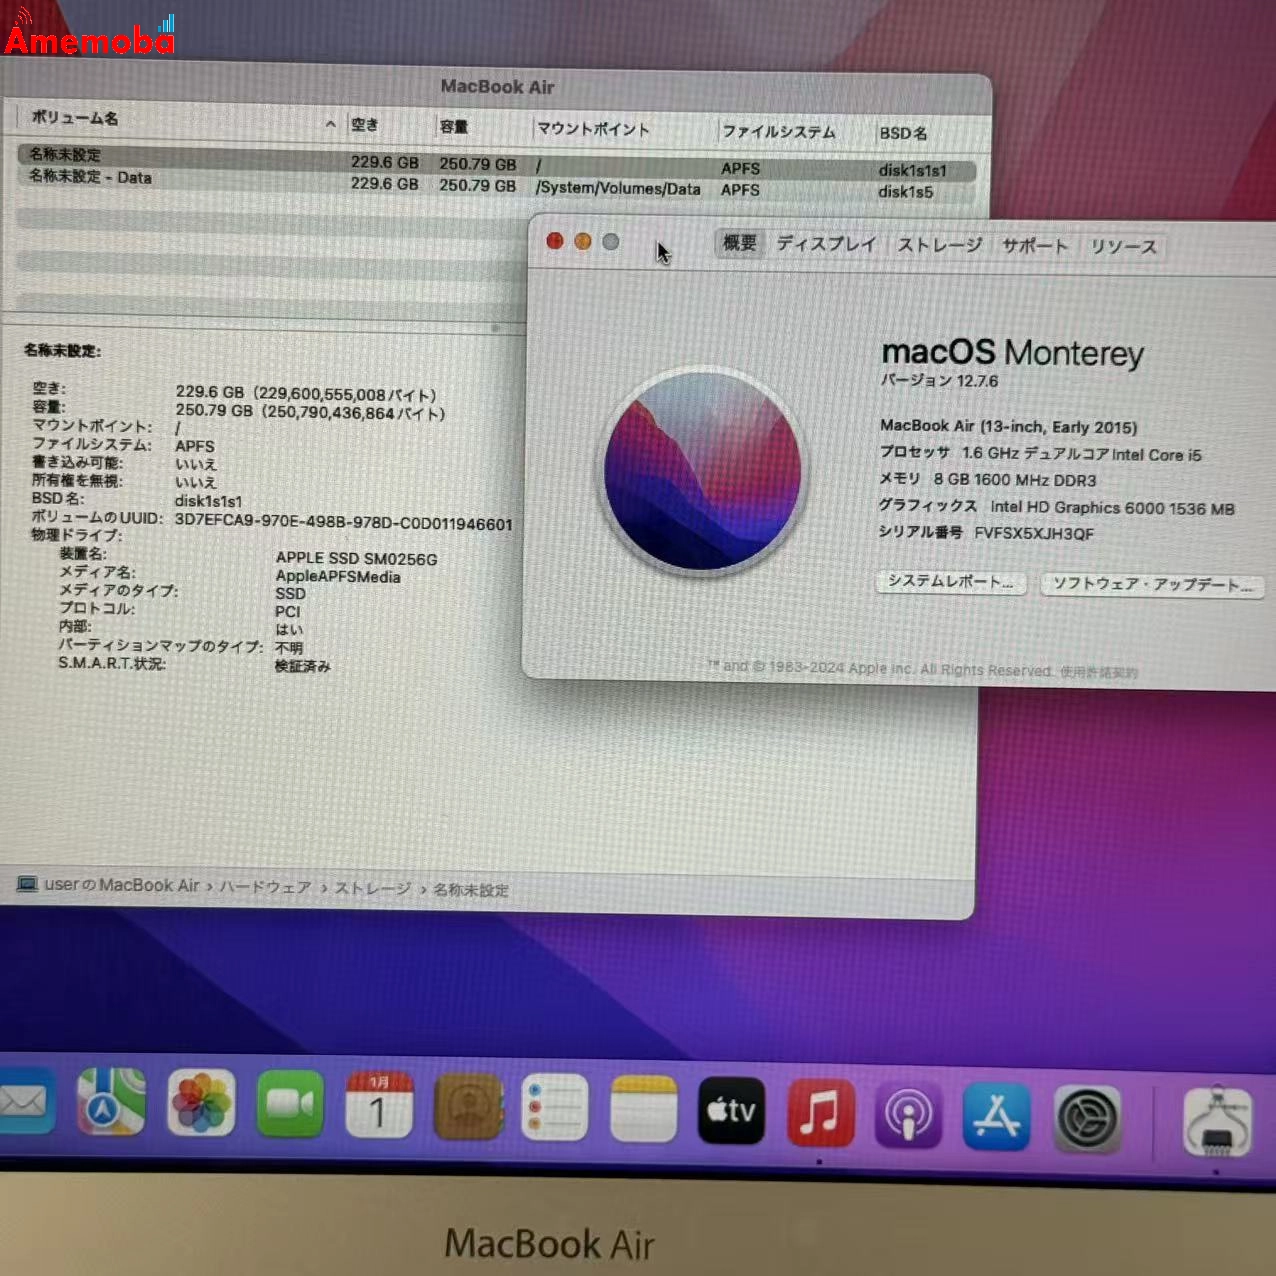Screen dimensions: 1276x1276
Task: Click computer icon in the path bar
Action: tap(27, 884)
